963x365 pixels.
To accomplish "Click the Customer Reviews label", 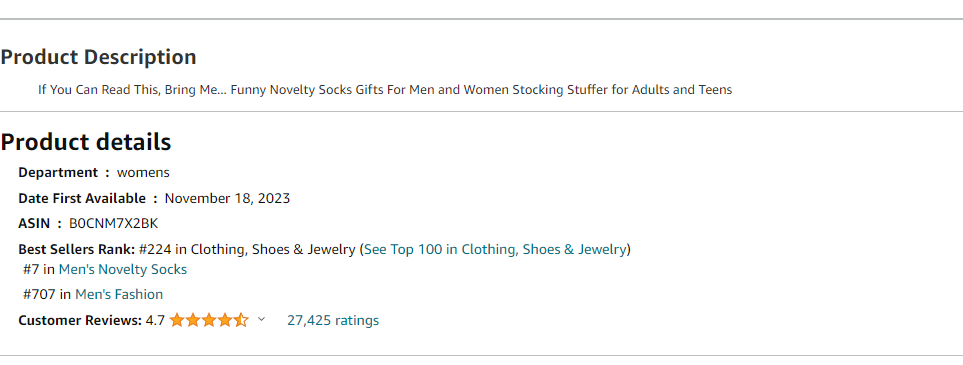I will (80, 320).
